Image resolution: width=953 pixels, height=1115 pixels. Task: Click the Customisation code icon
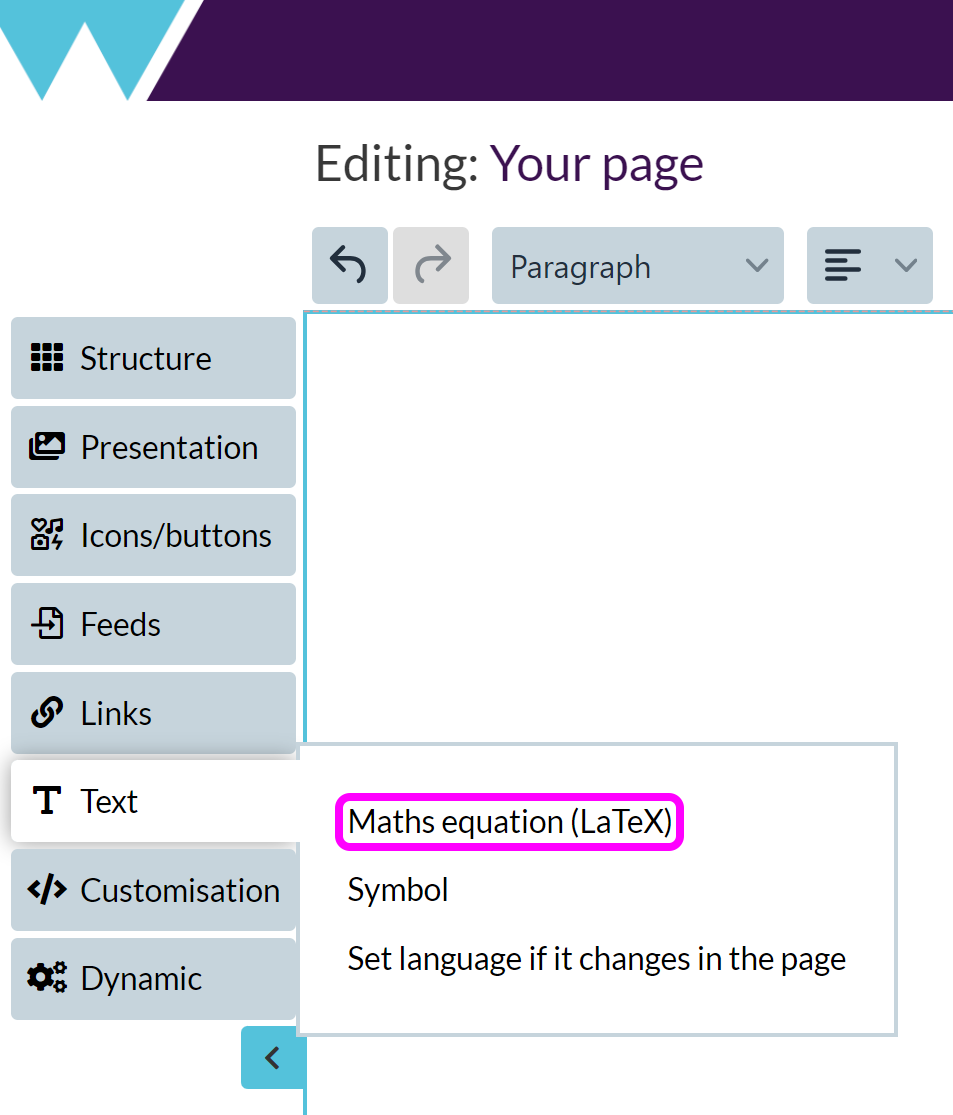pyautogui.click(x=46, y=890)
